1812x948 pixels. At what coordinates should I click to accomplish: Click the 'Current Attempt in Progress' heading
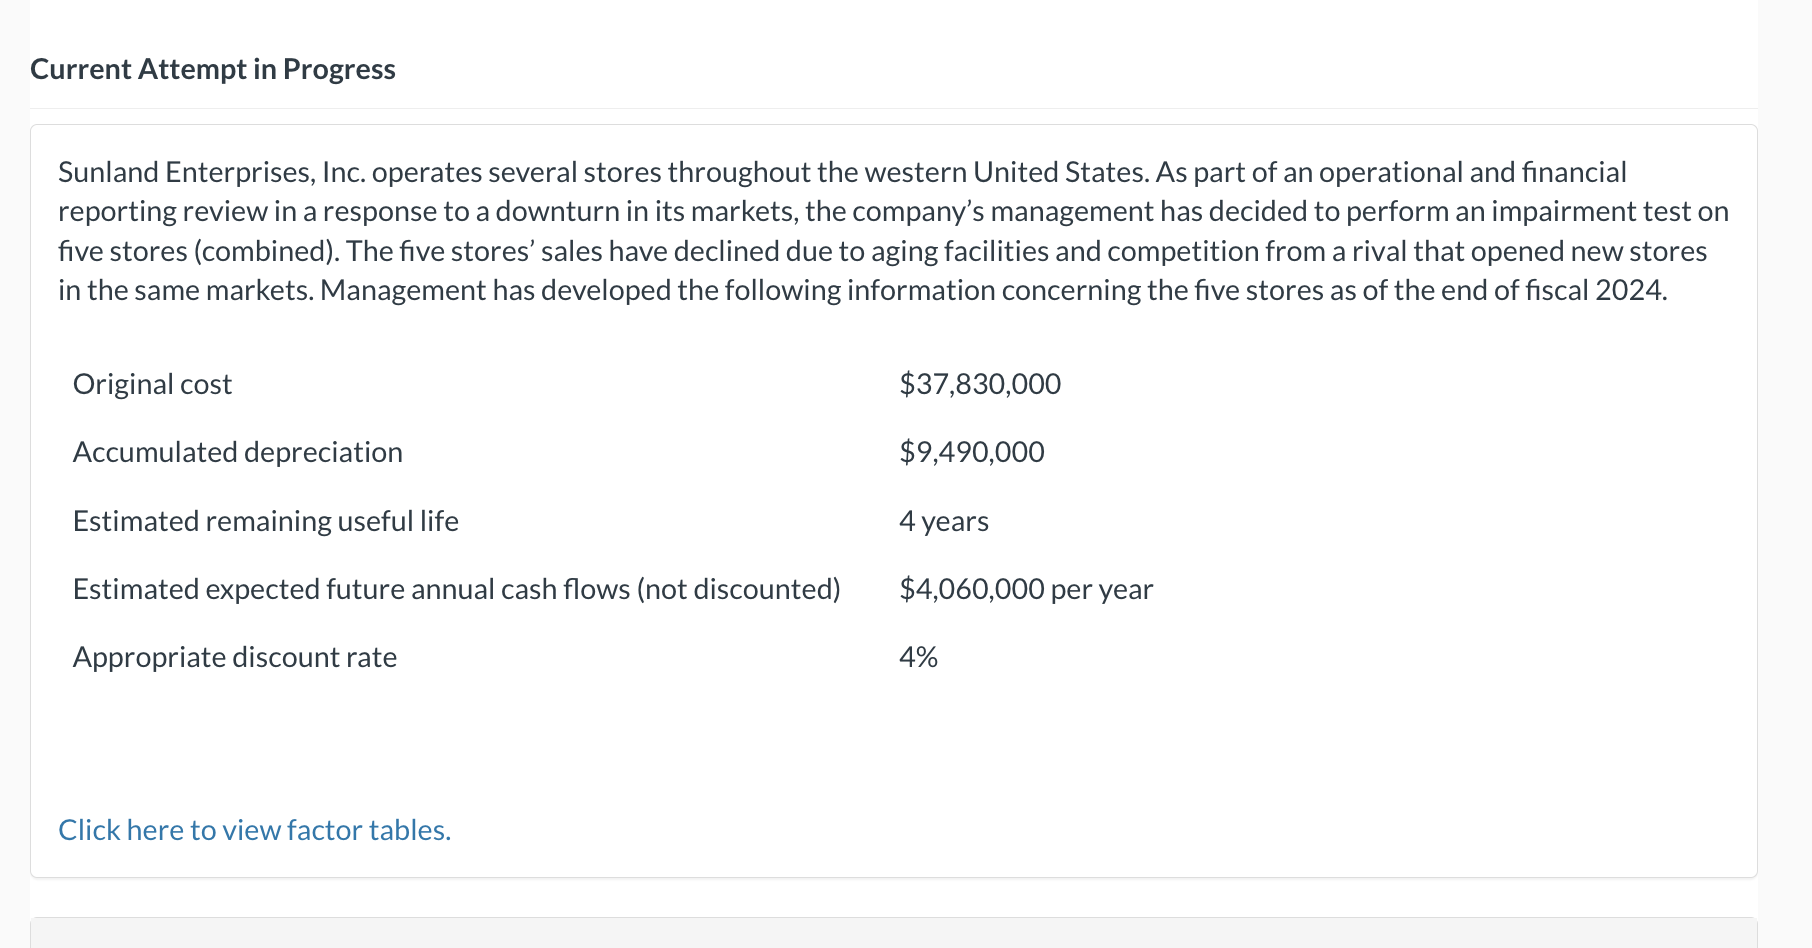pos(213,69)
